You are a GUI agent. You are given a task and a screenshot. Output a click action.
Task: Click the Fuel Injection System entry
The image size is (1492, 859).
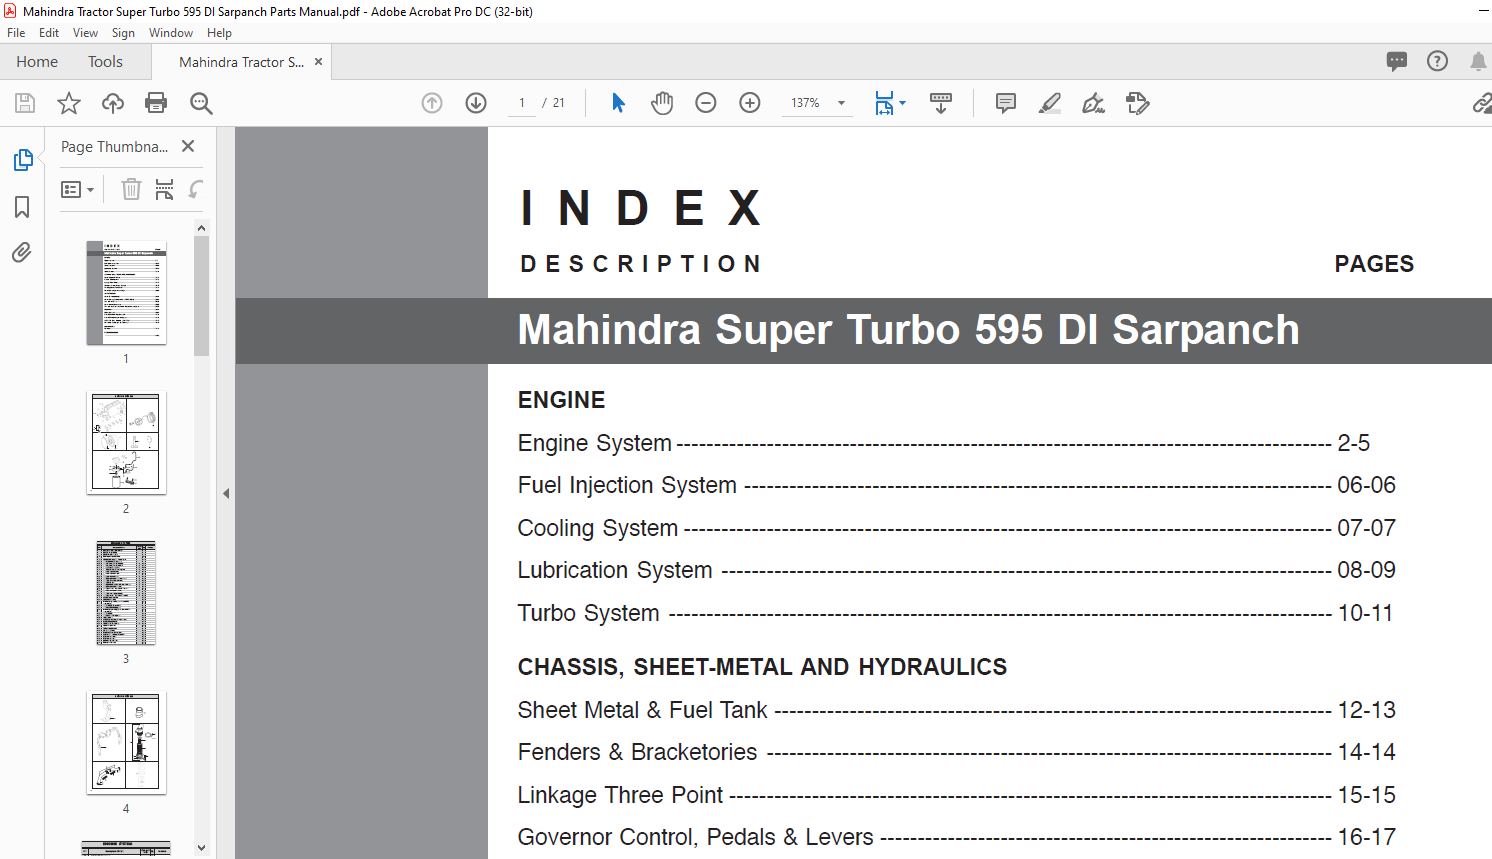956,485
